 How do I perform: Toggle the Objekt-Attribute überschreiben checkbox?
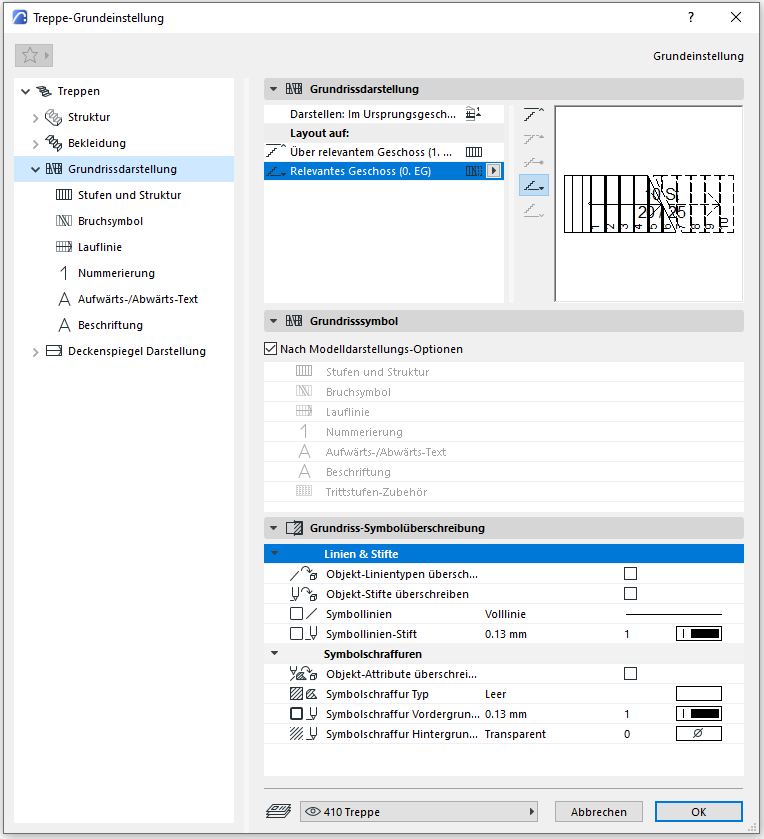[x=630, y=674]
